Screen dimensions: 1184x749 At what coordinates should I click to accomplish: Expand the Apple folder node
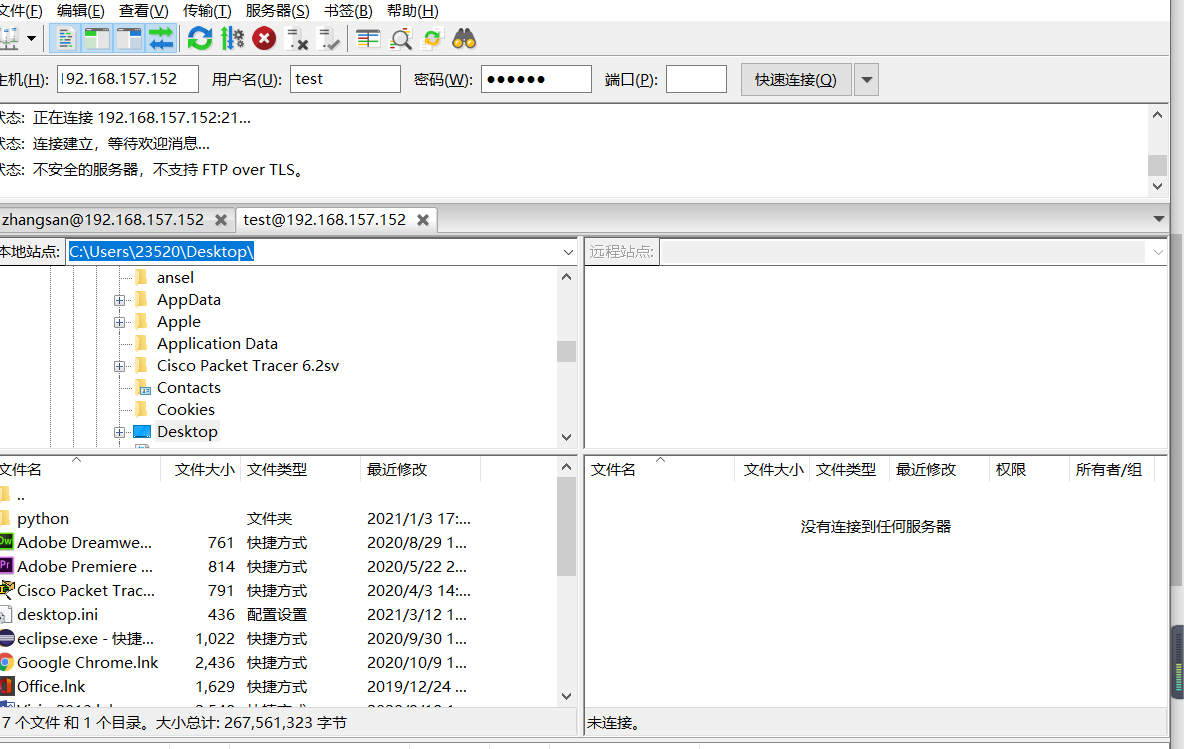(119, 322)
